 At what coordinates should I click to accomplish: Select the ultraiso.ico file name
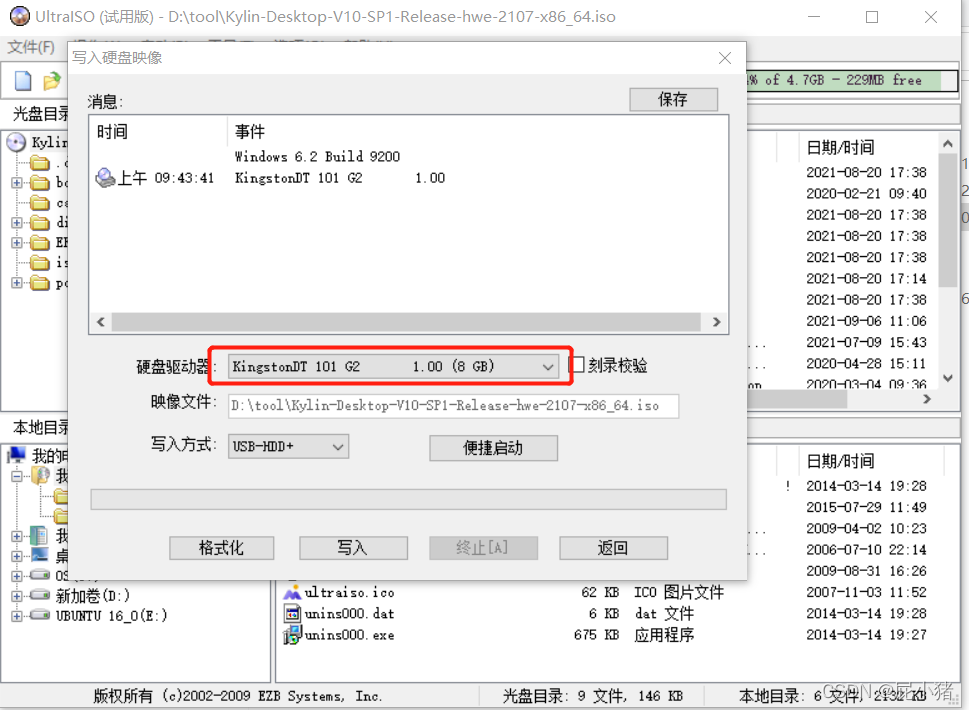[x=349, y=593]
